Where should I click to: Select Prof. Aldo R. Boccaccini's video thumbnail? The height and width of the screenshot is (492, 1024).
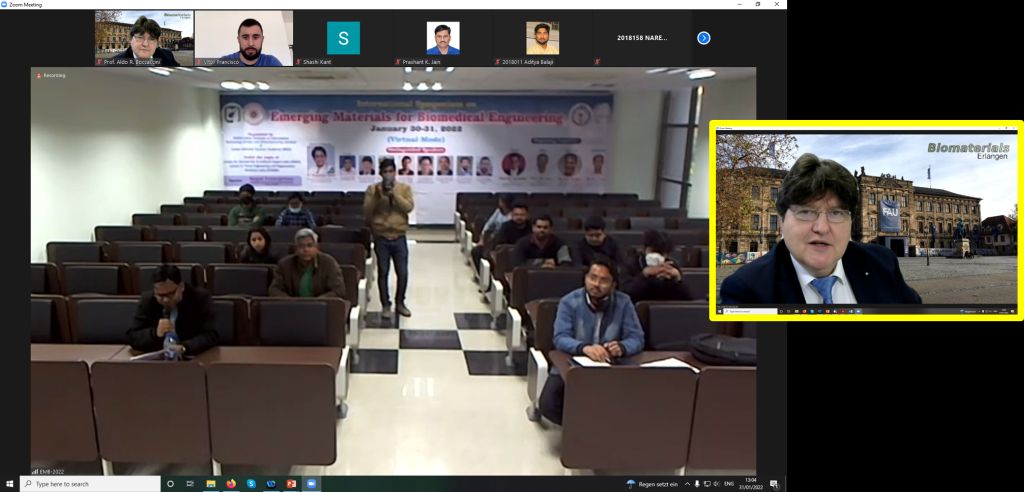tap(144, 38)
